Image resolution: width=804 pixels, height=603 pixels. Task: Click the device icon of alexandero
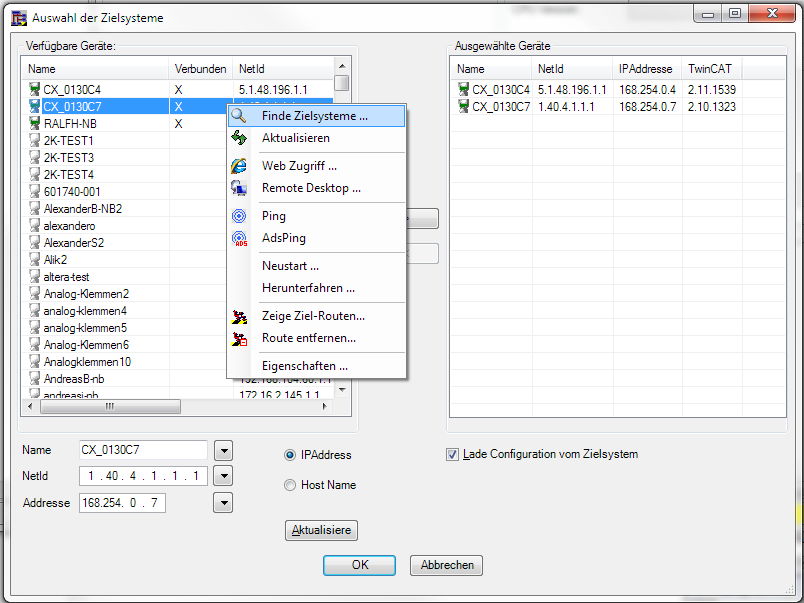(34, 225)
